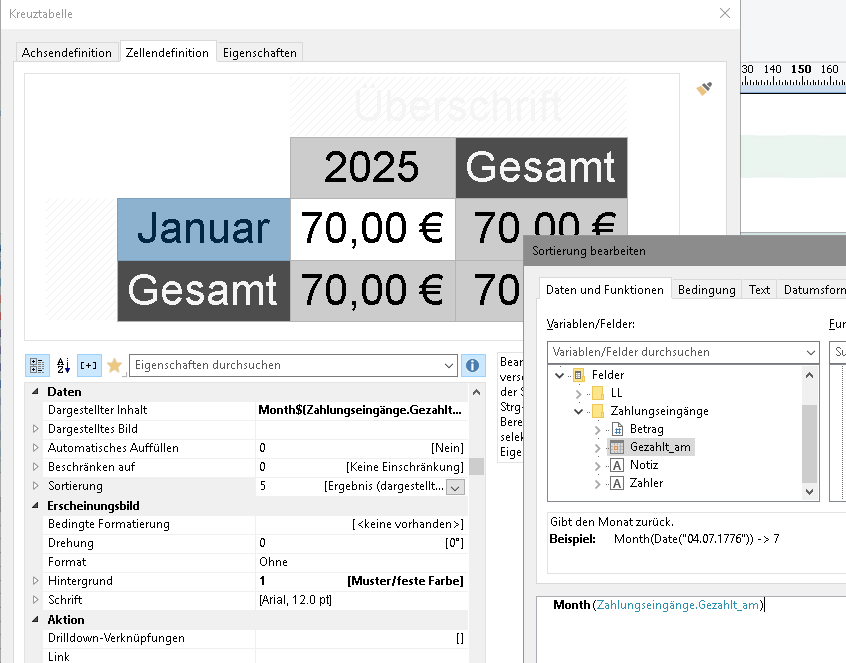The height and width of the screenshot is (663, 846).
Task: Click the Drehung property value
Action: point(361,543)
